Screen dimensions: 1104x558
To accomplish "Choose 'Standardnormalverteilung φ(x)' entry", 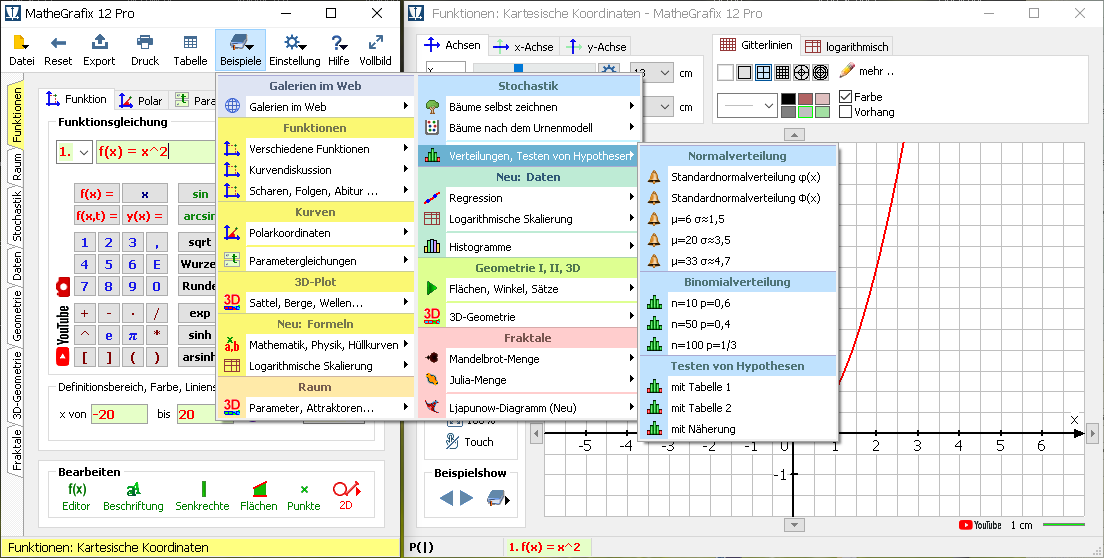I will [738, 177].
